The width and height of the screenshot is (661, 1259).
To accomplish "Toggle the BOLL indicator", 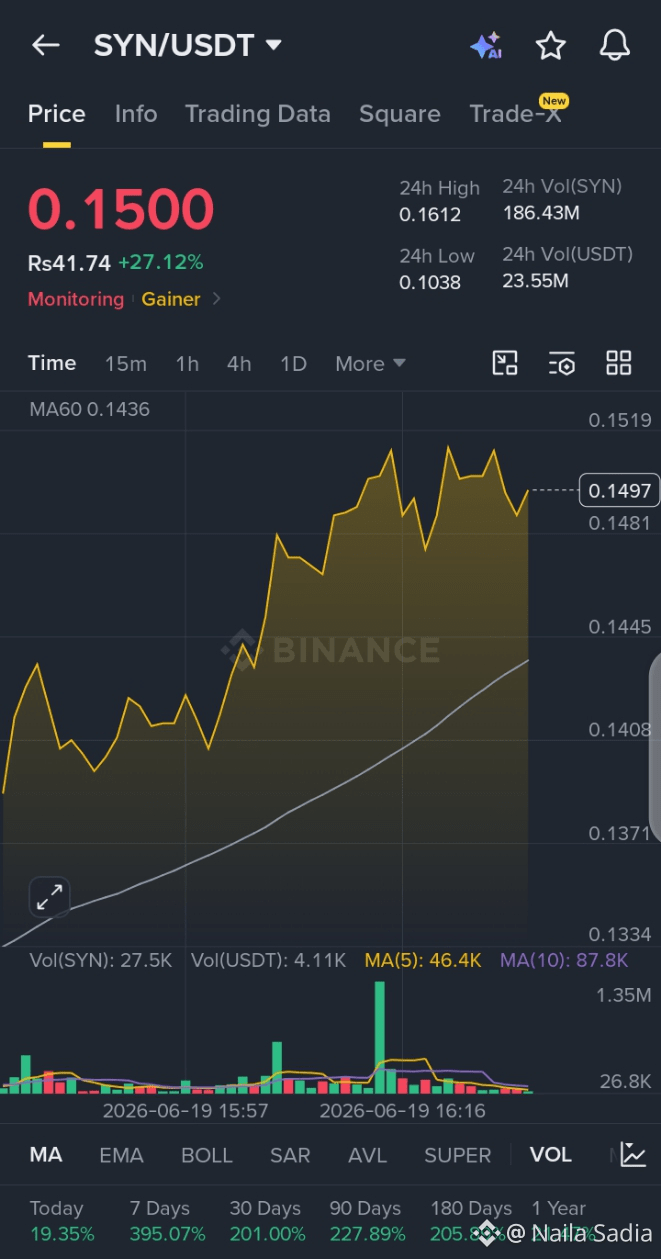I will [x=207, y=1155].
